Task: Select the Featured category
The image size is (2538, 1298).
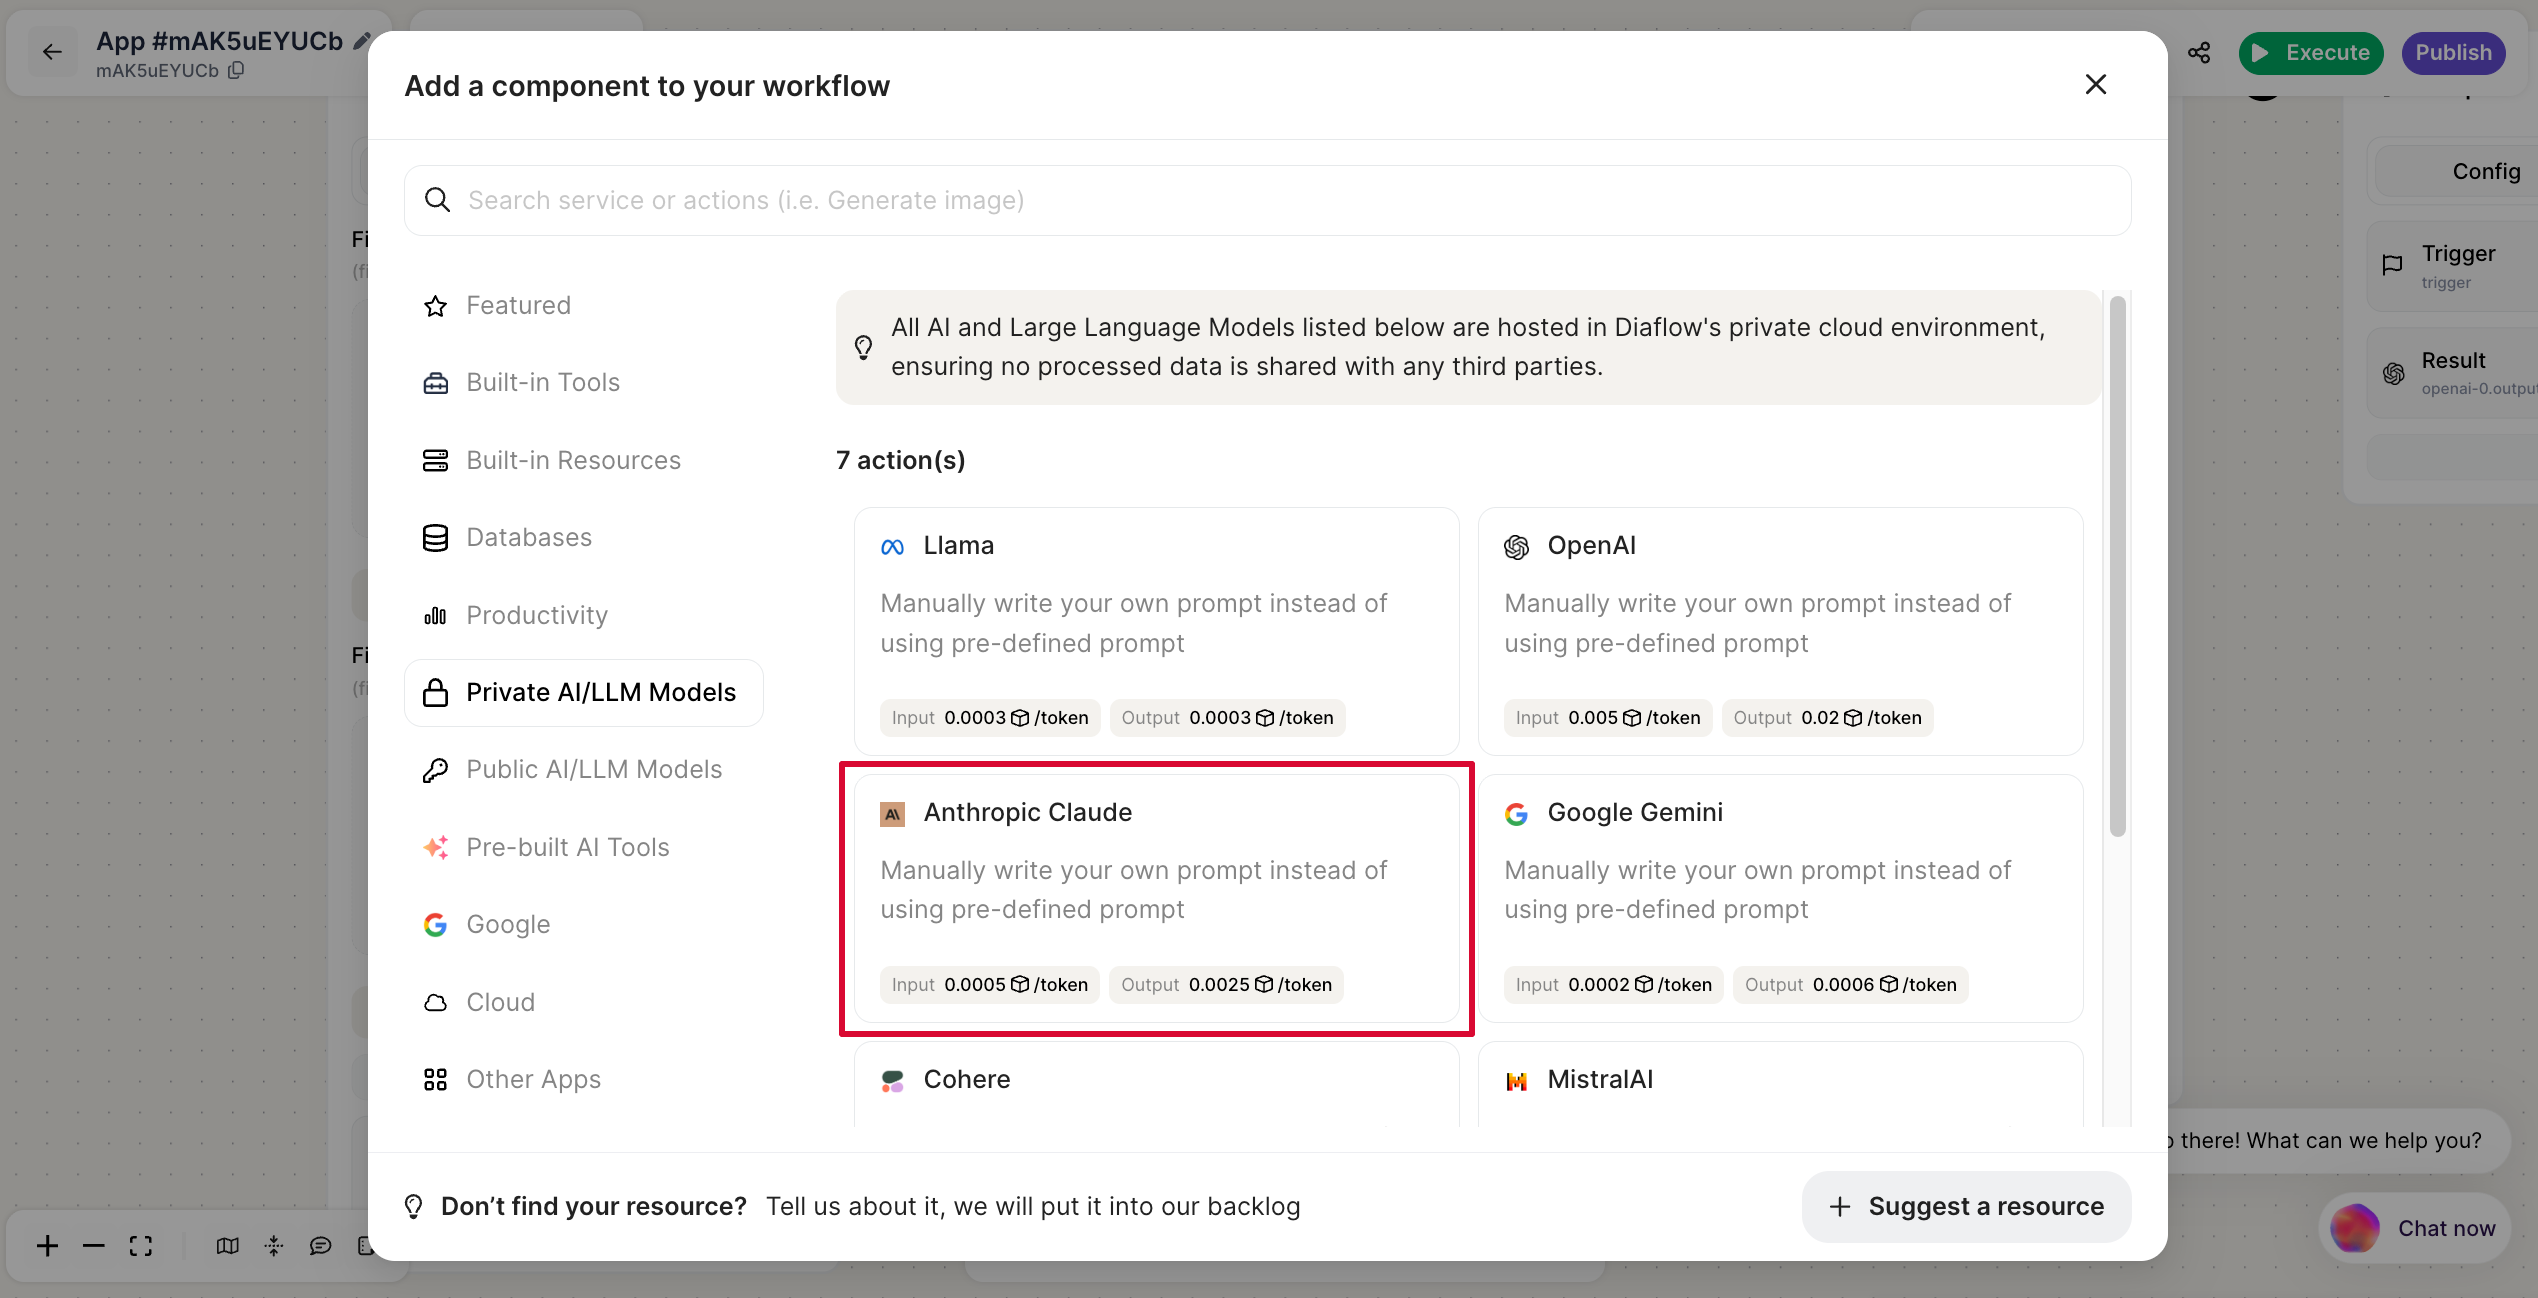Action: click(x=518, y=305)
